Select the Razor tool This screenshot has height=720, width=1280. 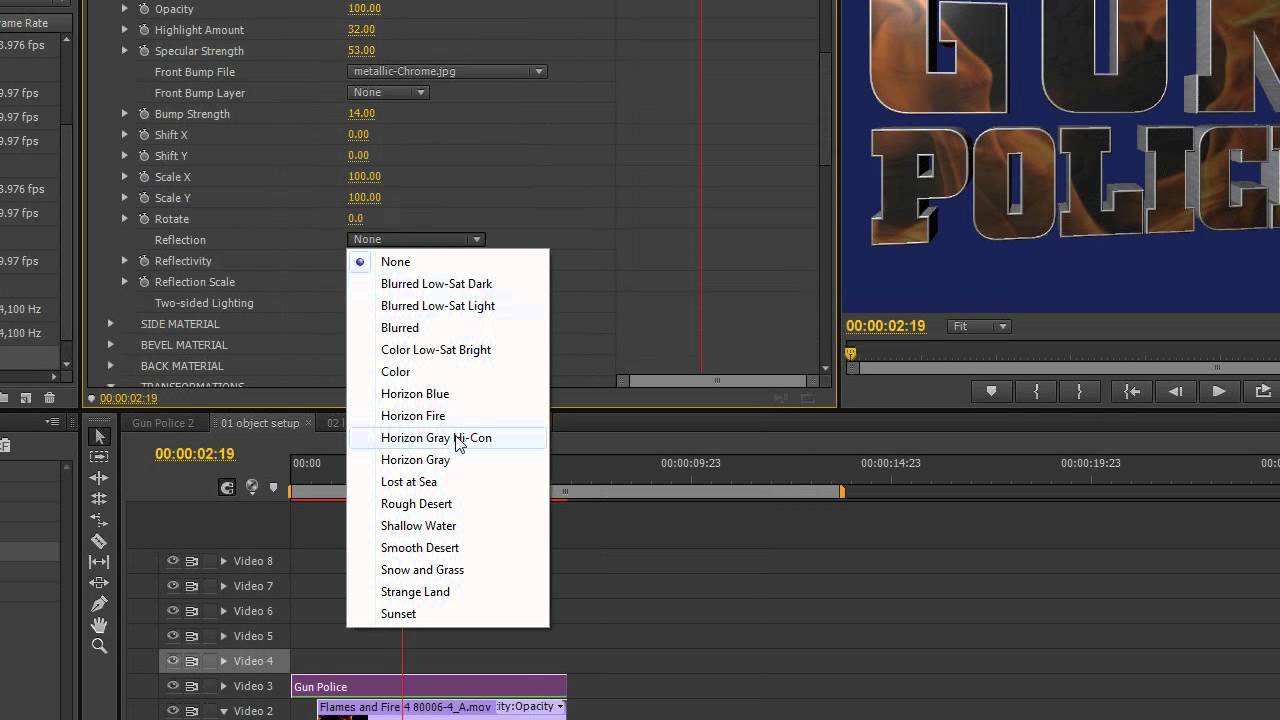click(99, 541)
